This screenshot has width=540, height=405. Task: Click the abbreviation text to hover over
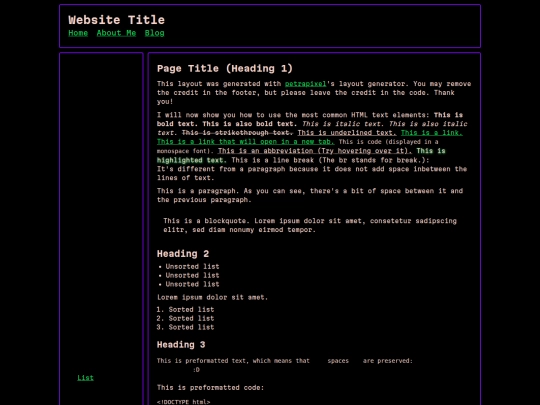[x=315, y=151]
